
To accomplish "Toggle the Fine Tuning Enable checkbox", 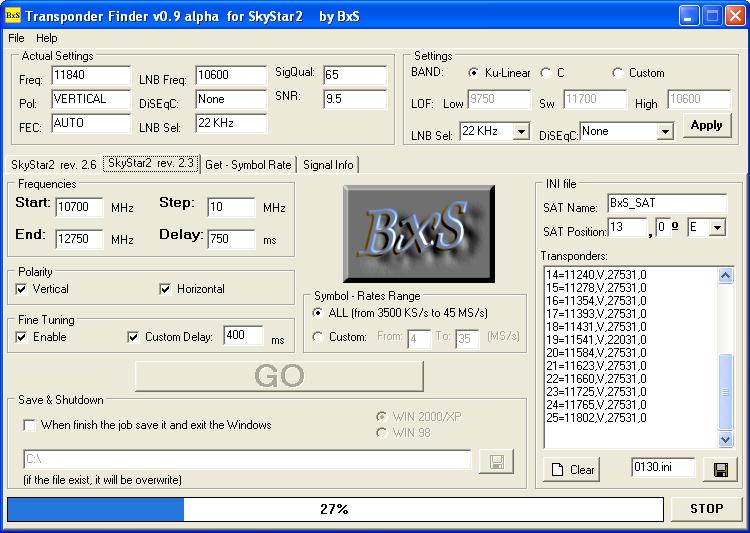I will (x=22, y=337).
